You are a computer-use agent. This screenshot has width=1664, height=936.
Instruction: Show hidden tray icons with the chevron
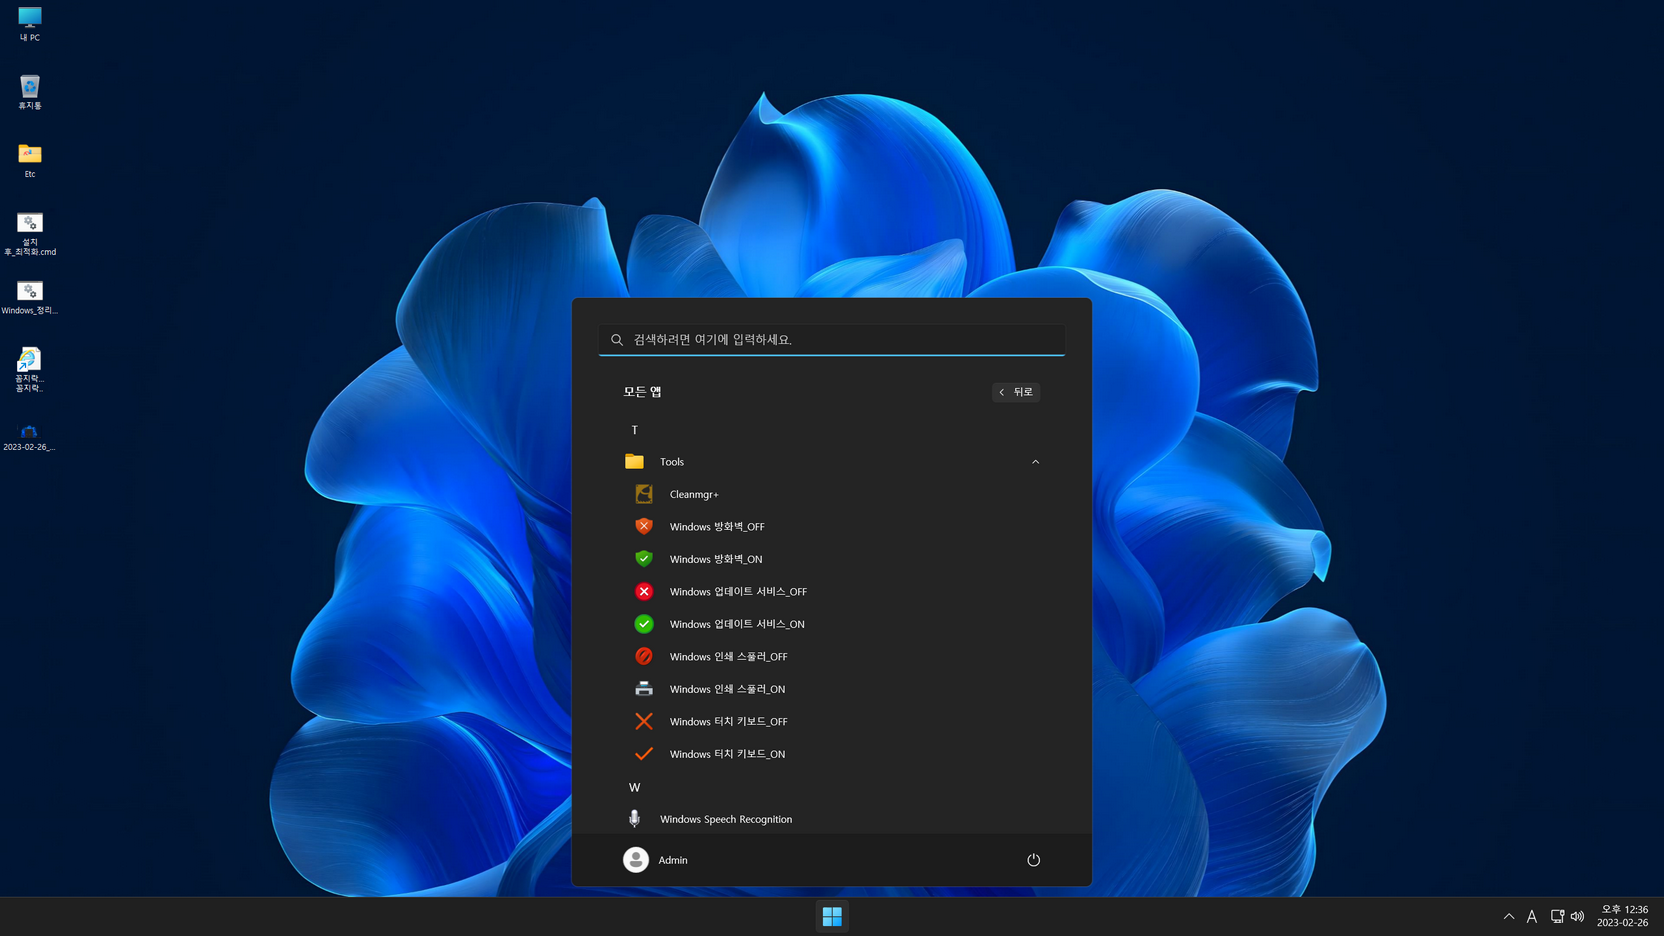tap(1509, 916)
